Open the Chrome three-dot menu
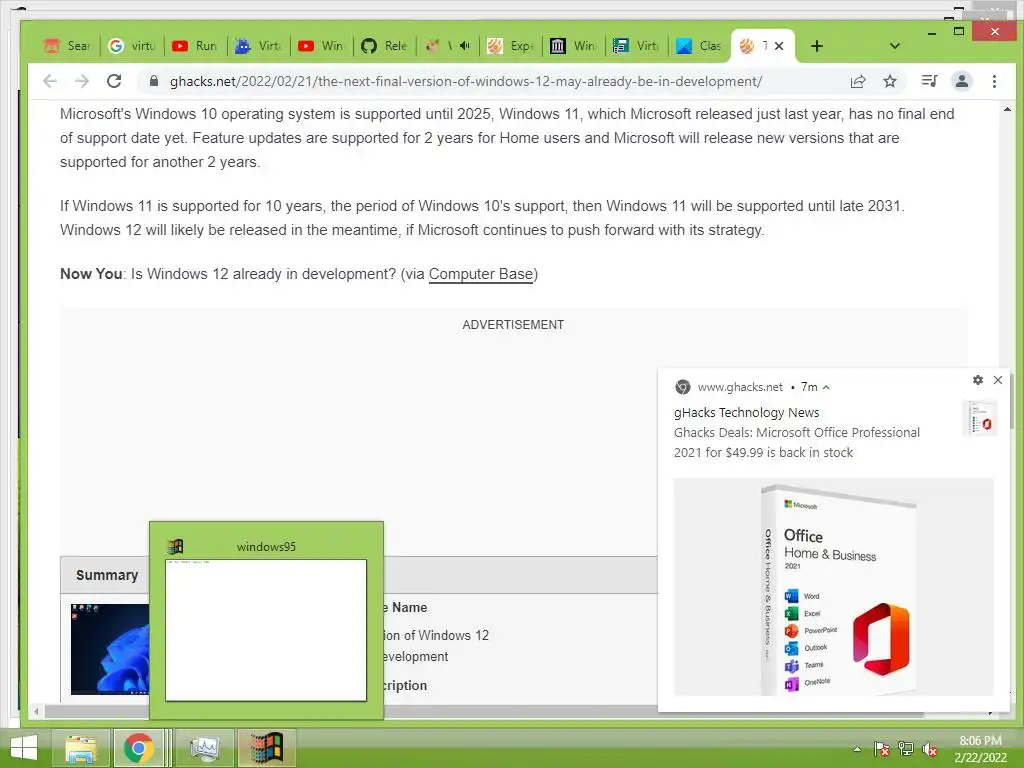 [994, 81]
